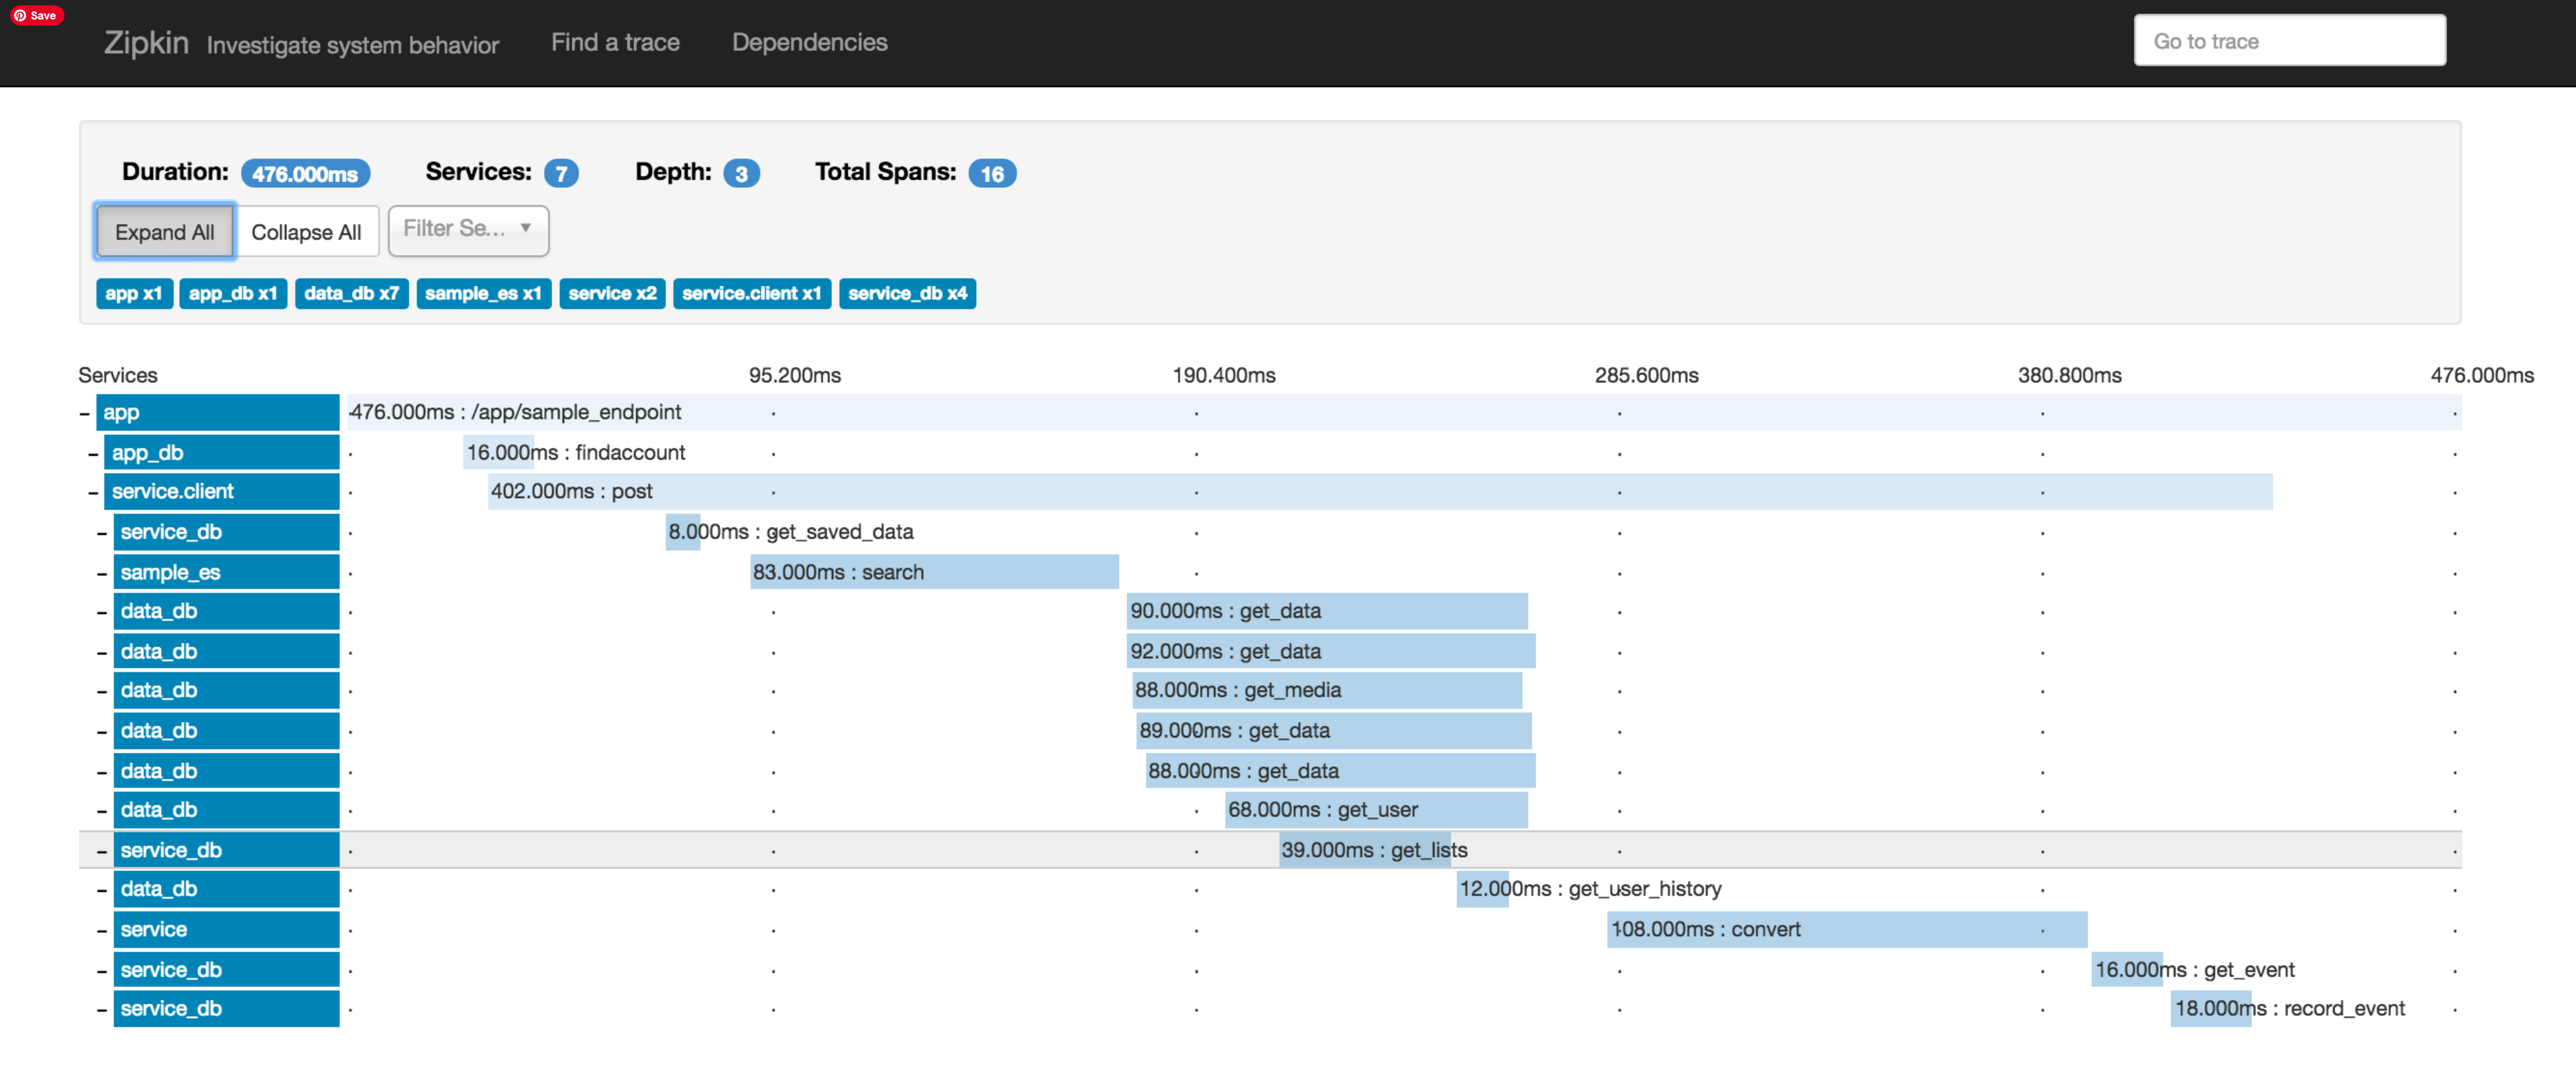Image resolution: width=2576 pixels, height=1071 pixels.
Task: Open the 16.000ms get_event span
Action: (2127, 970)
